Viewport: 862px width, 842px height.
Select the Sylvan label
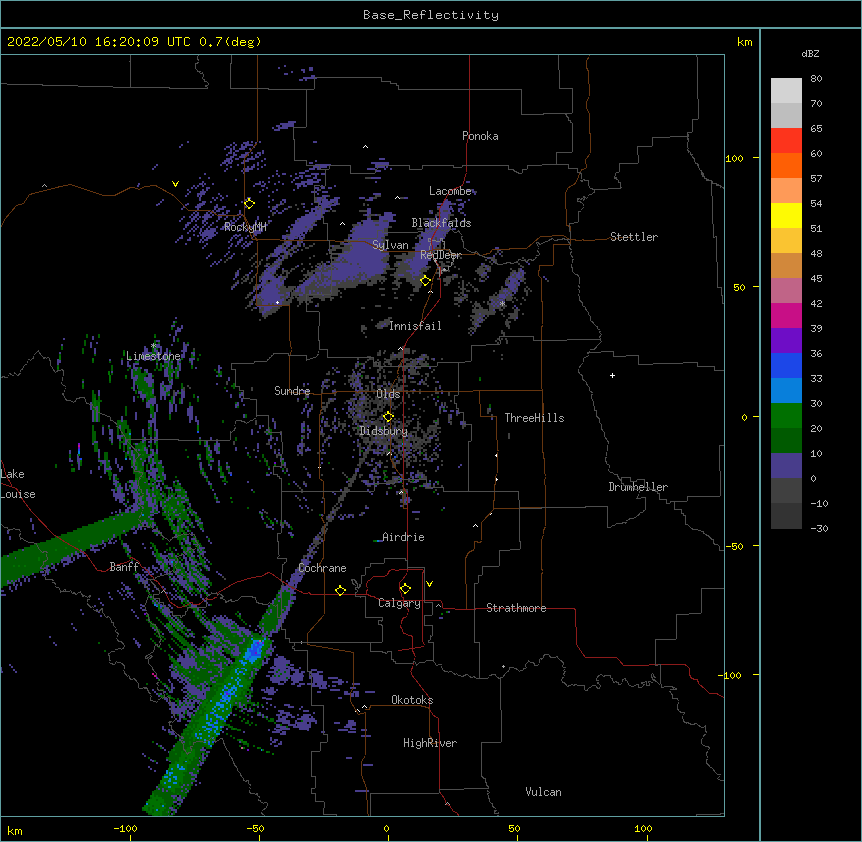click(x=390, y=245)
